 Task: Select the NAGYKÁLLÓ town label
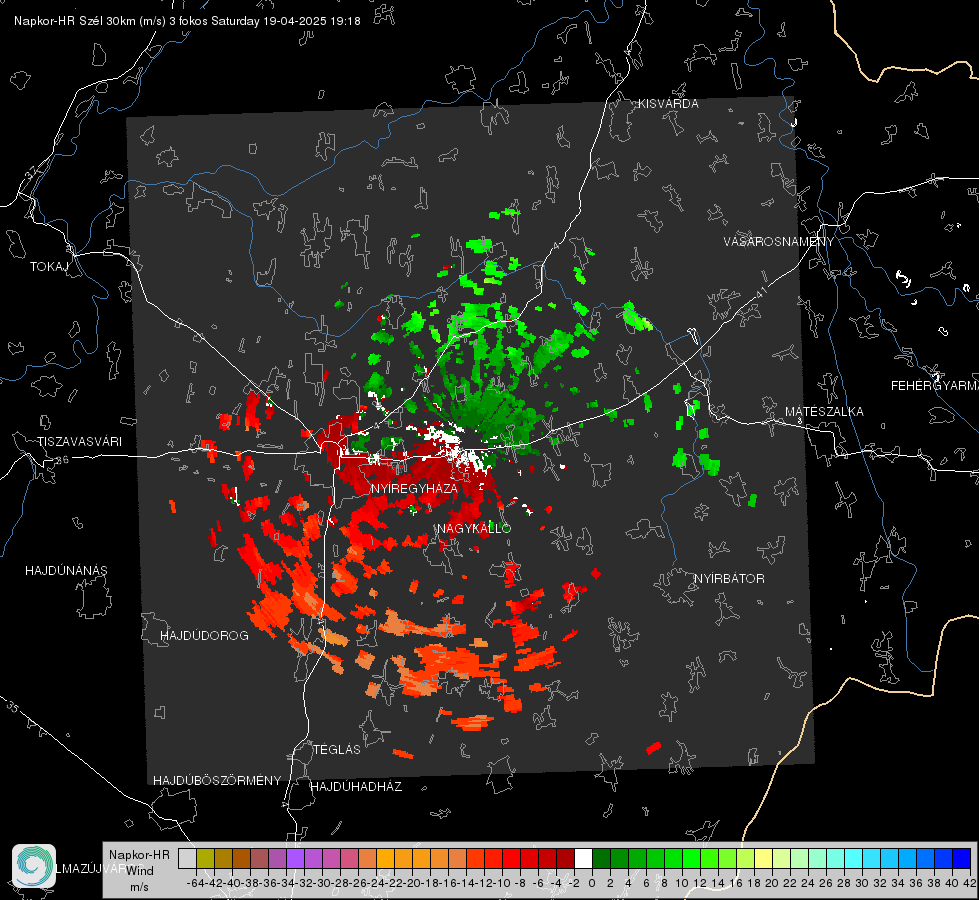[474, 529]
